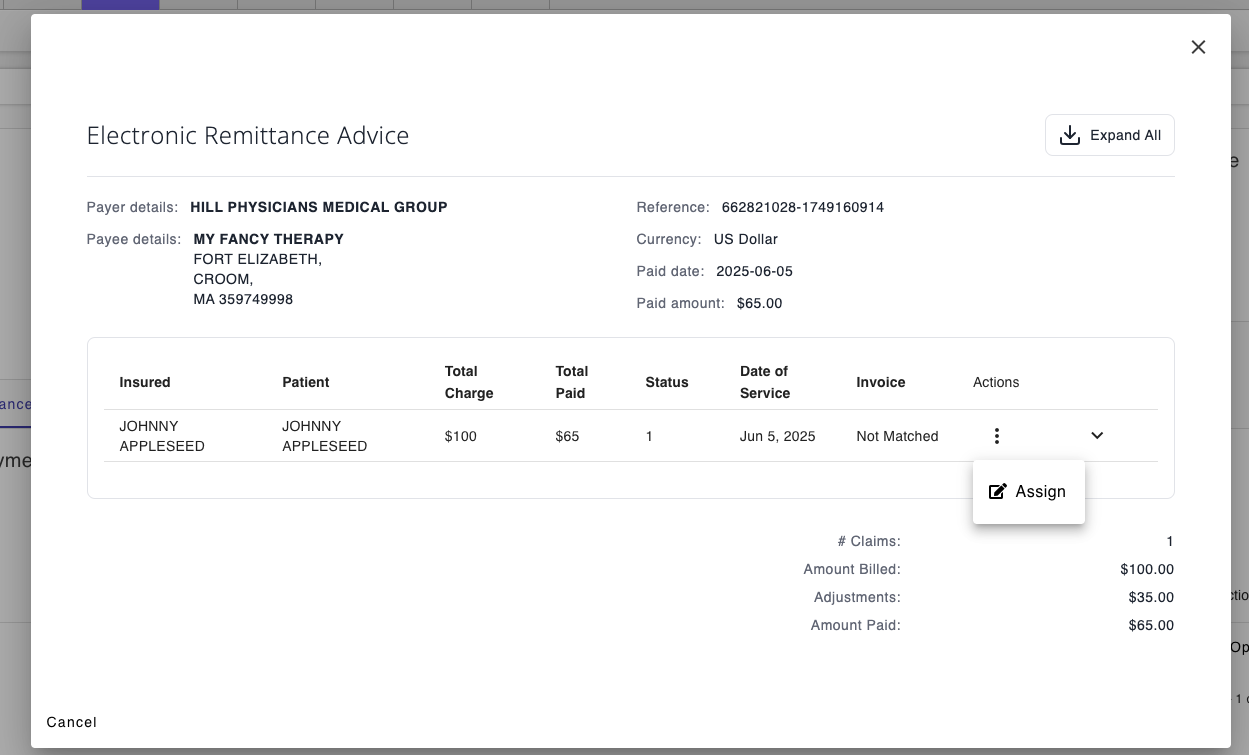Select Assign from the actions popup
The image size is (1249, 755).
(x=1040, y=492)
